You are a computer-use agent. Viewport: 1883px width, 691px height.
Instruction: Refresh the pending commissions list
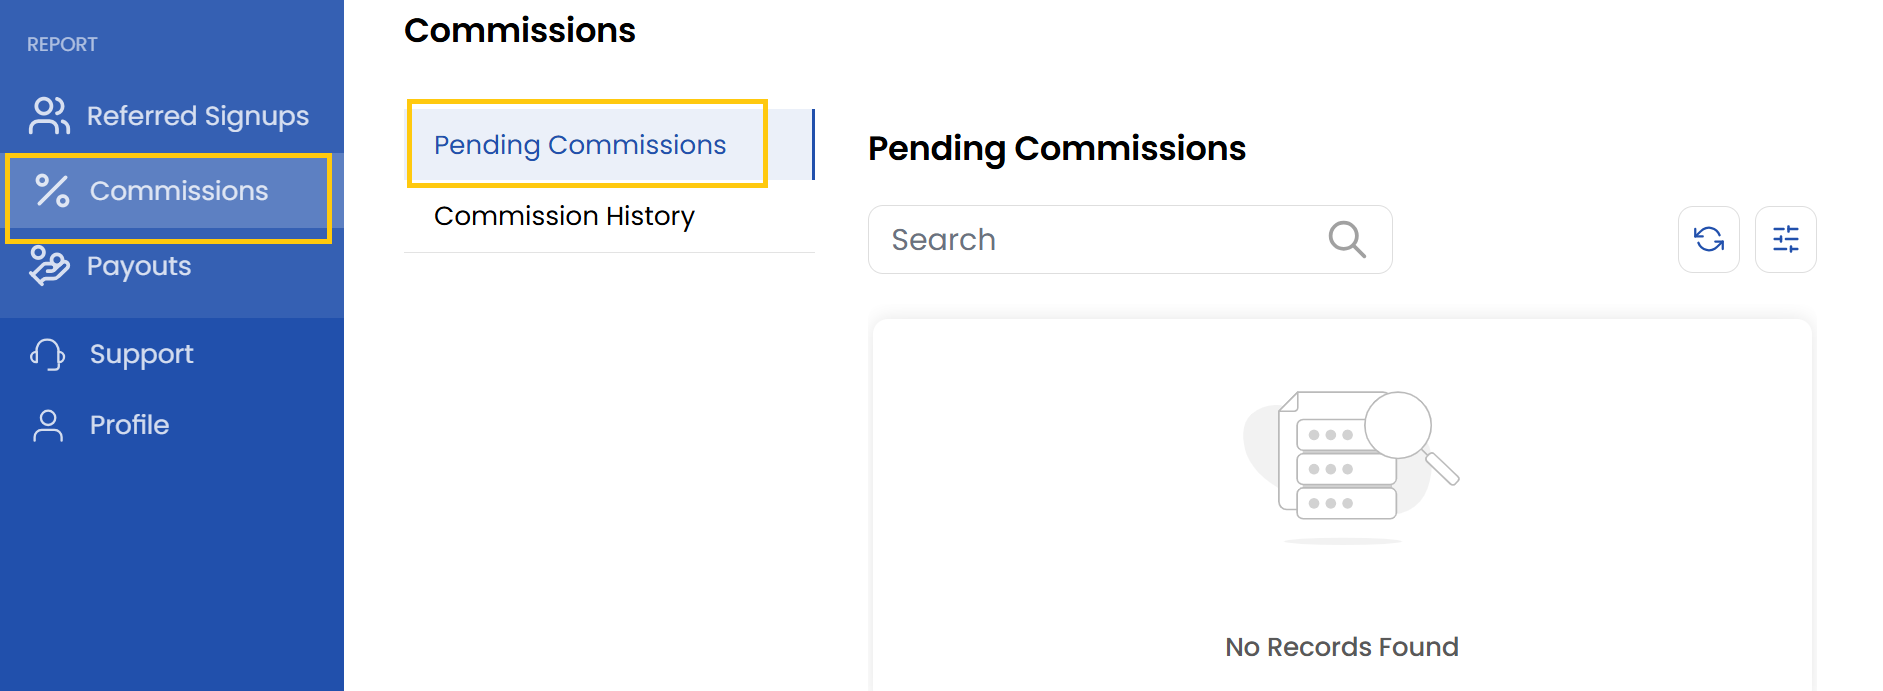coord(1708,239)
